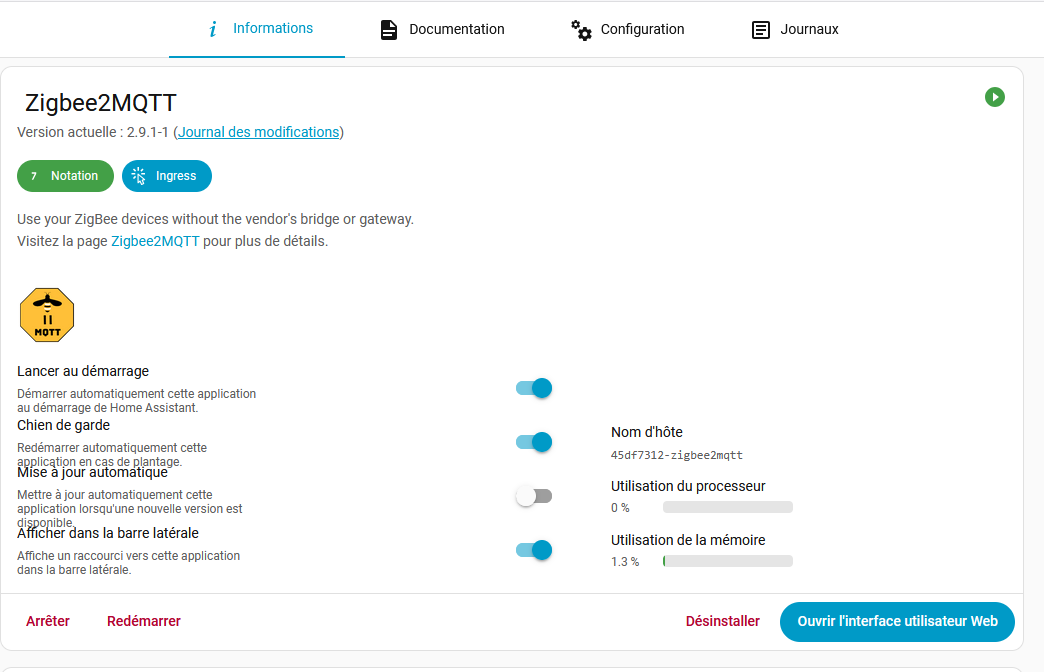
Task: Click Ouvrir l'interface utilisateur Web button
Action: 897,621
